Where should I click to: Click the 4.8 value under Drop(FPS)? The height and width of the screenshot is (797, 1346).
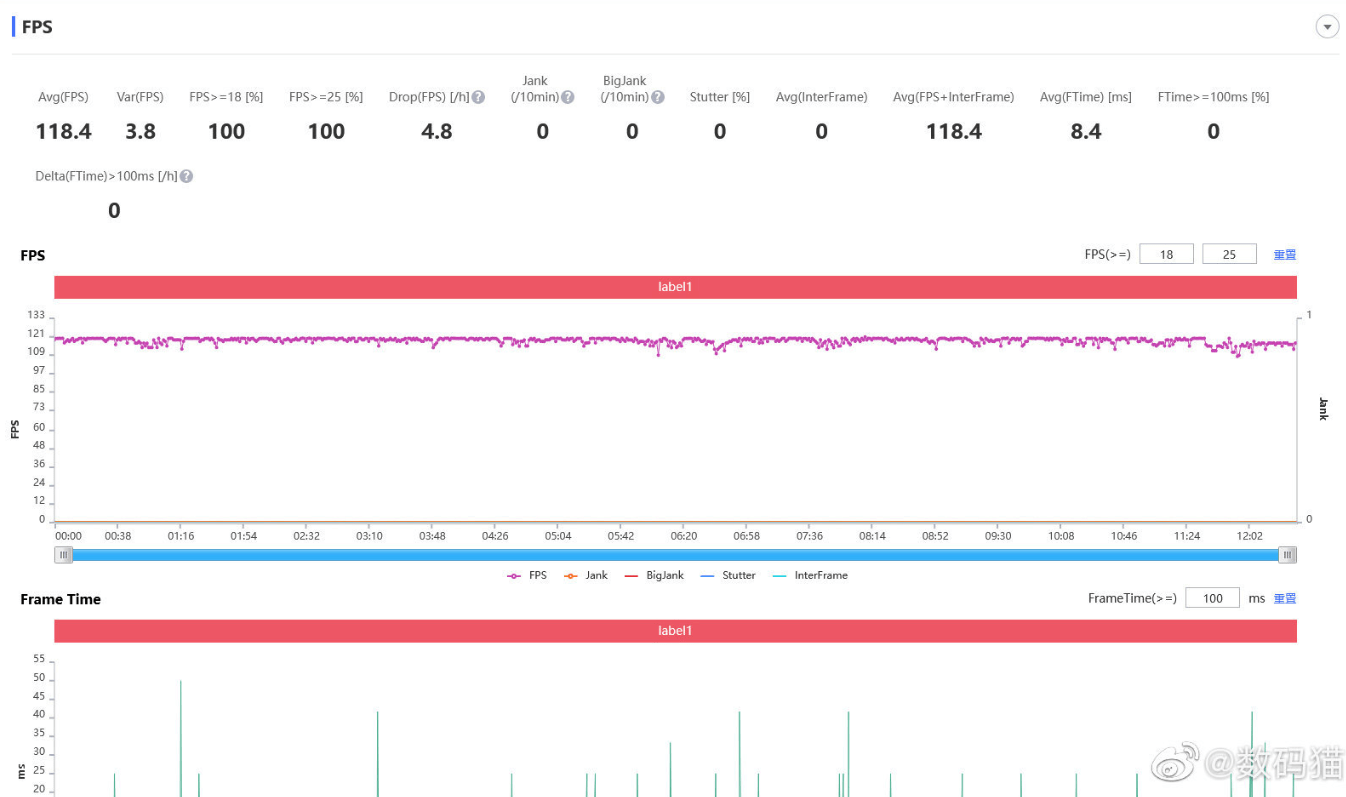[x=437, y=131]
